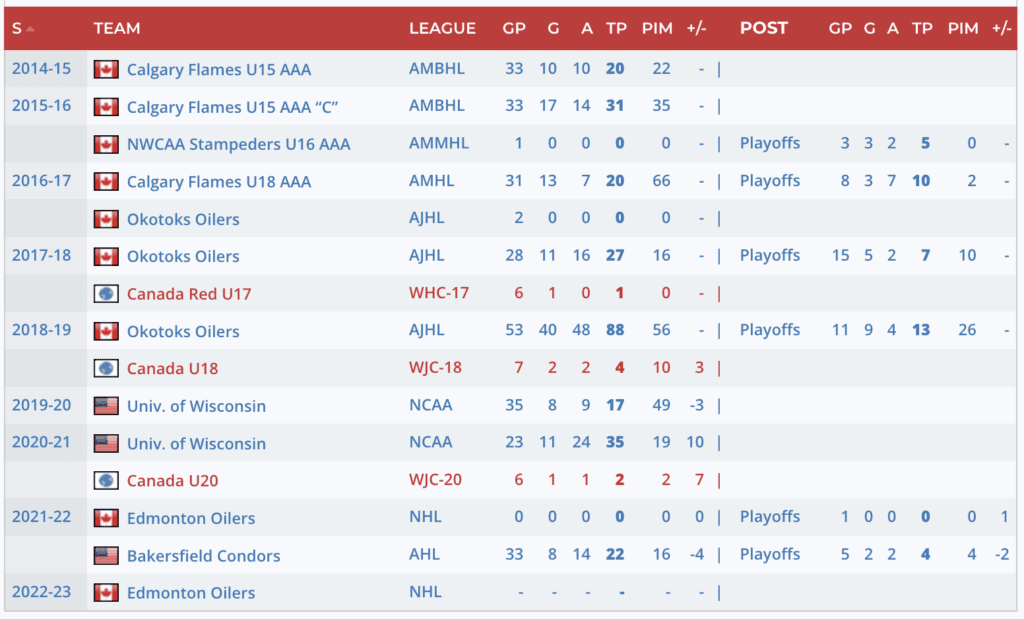Sort by the TEAM column header
The image size is (1024, 619).
117,28
